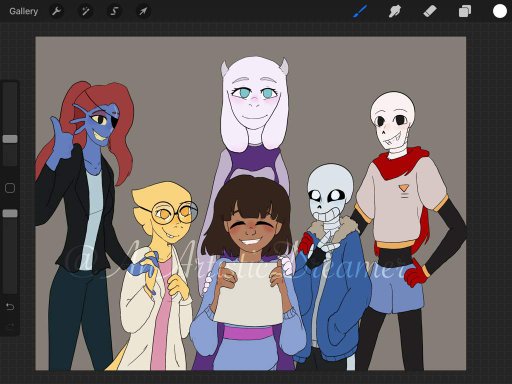Undo the last stroke

[10, 306]
